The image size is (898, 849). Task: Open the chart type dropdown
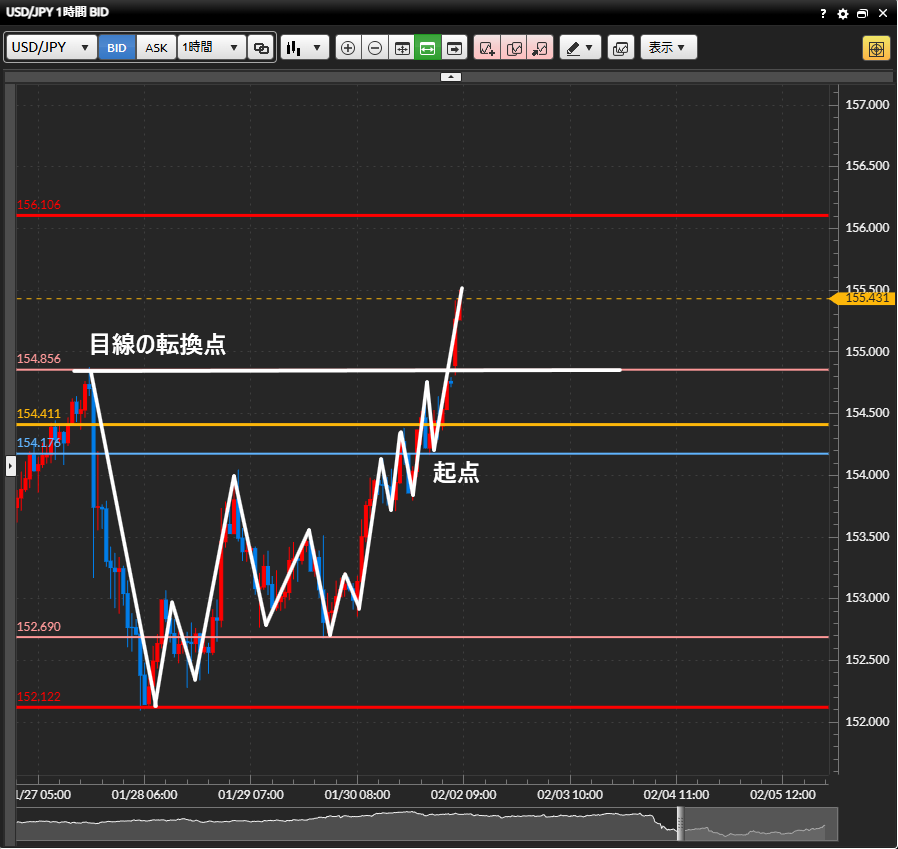305,48
